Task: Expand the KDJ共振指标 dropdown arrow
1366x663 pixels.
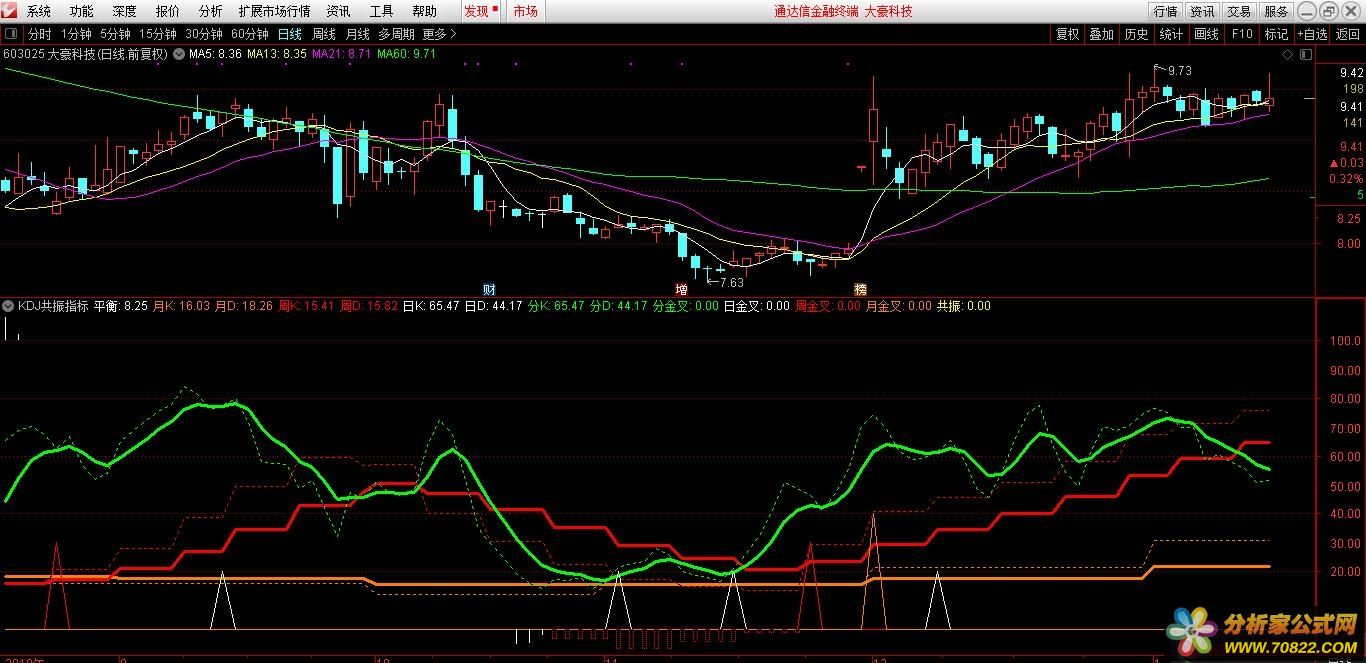Action: tap(10, 306)
